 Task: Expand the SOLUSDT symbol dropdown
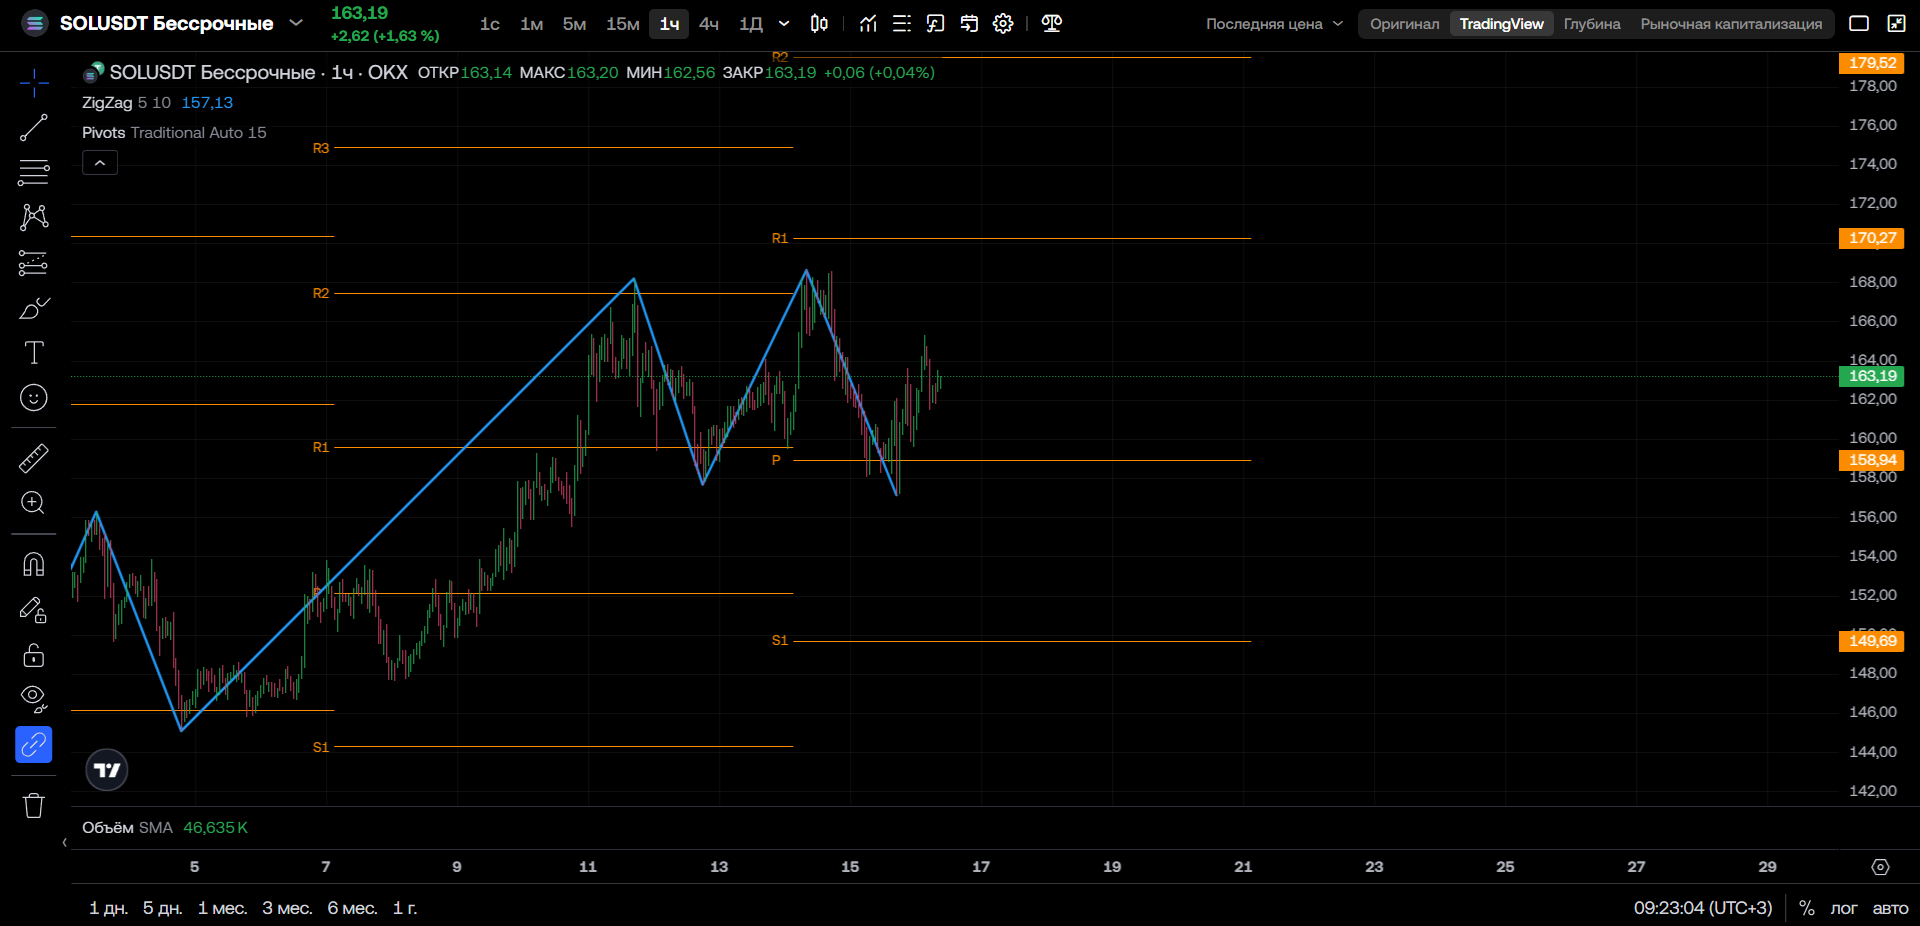click(x=296, y=22)
